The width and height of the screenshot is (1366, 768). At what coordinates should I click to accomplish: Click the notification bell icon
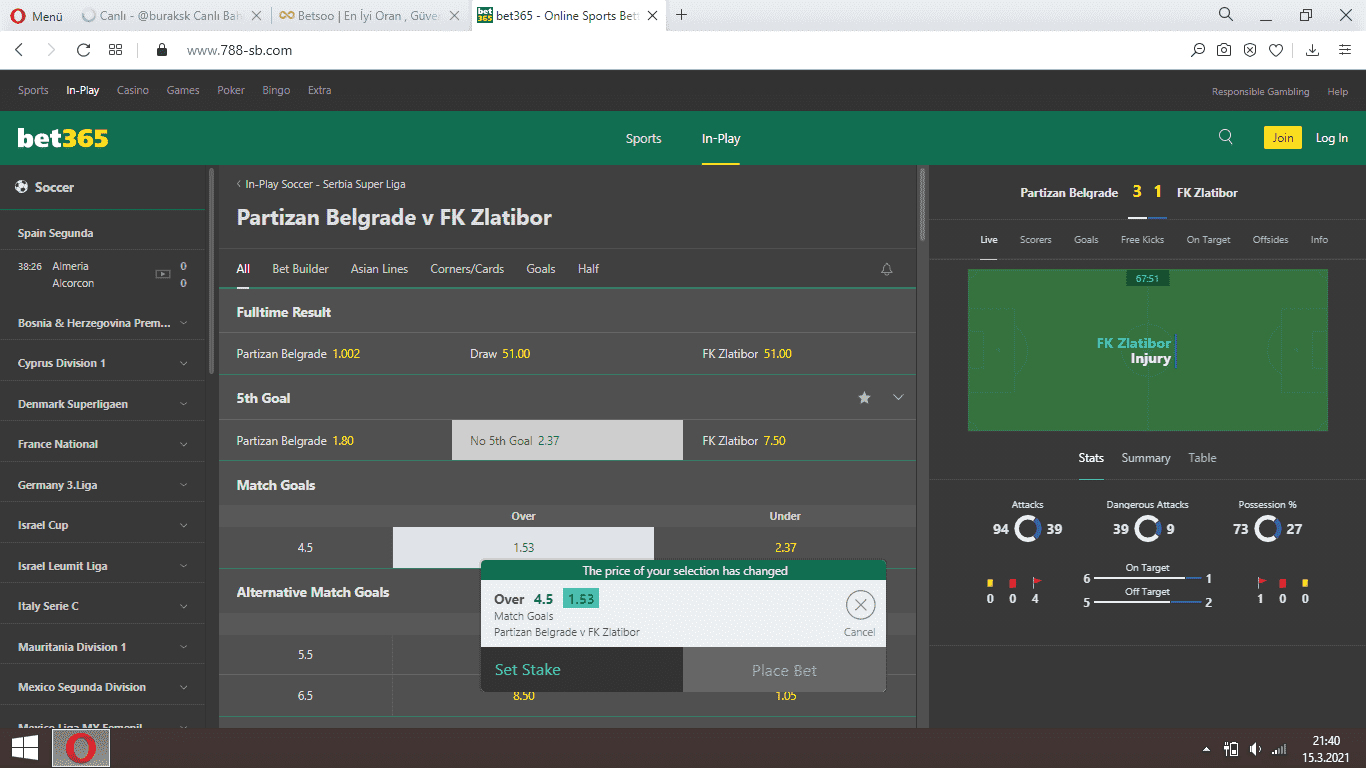886,269
